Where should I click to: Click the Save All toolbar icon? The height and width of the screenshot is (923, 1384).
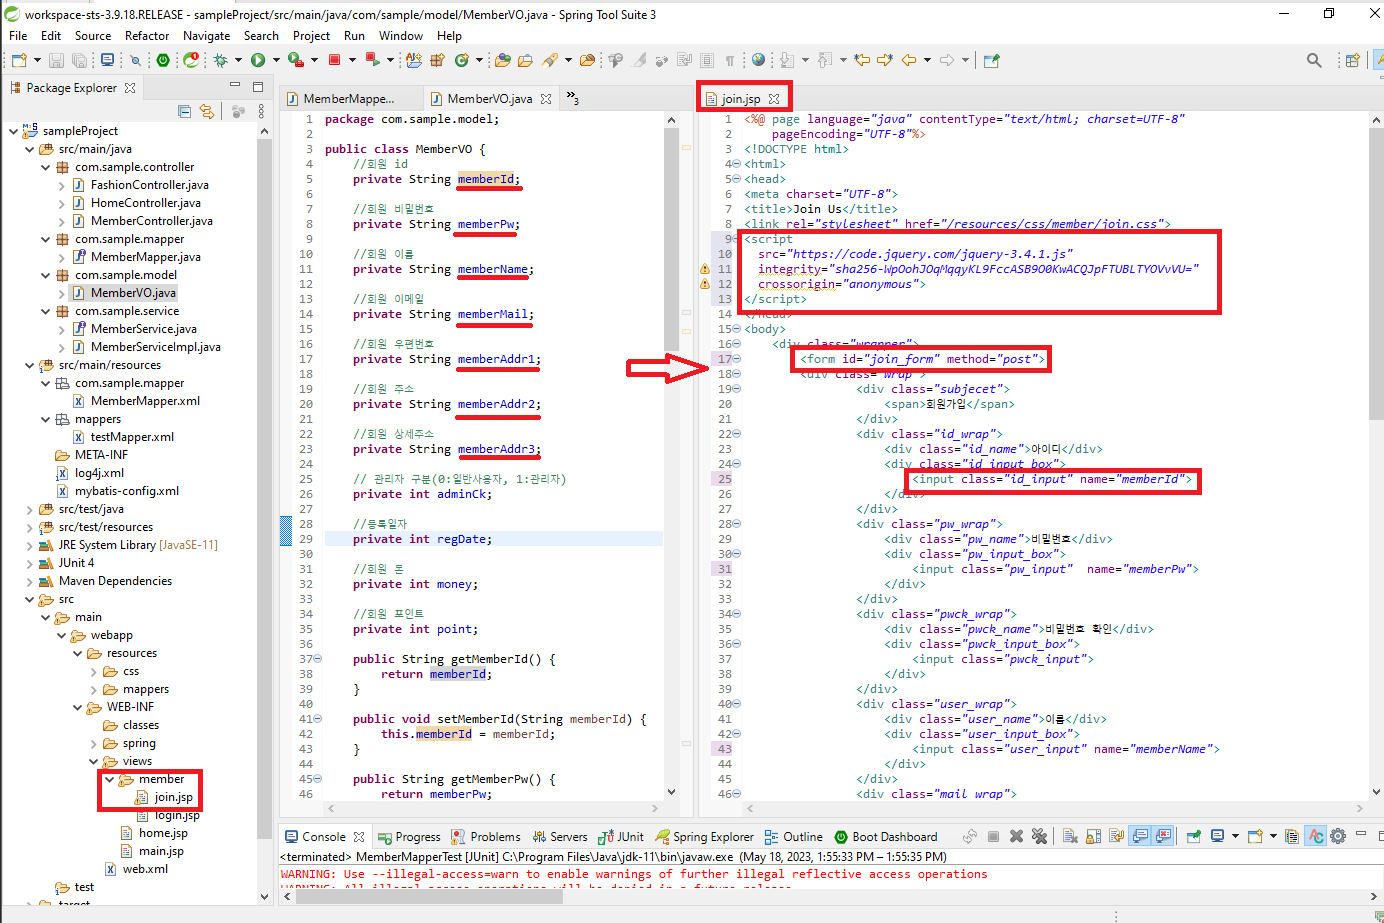click(x=79, y=60)
